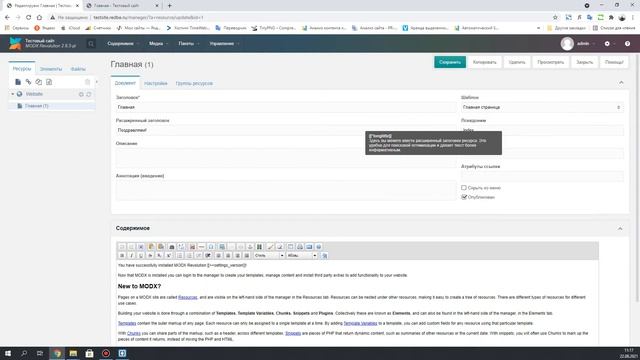Open the help question mark icon
Image resolution: width=640 pixels, height=360 pixels.
click(x=627, y=44)
